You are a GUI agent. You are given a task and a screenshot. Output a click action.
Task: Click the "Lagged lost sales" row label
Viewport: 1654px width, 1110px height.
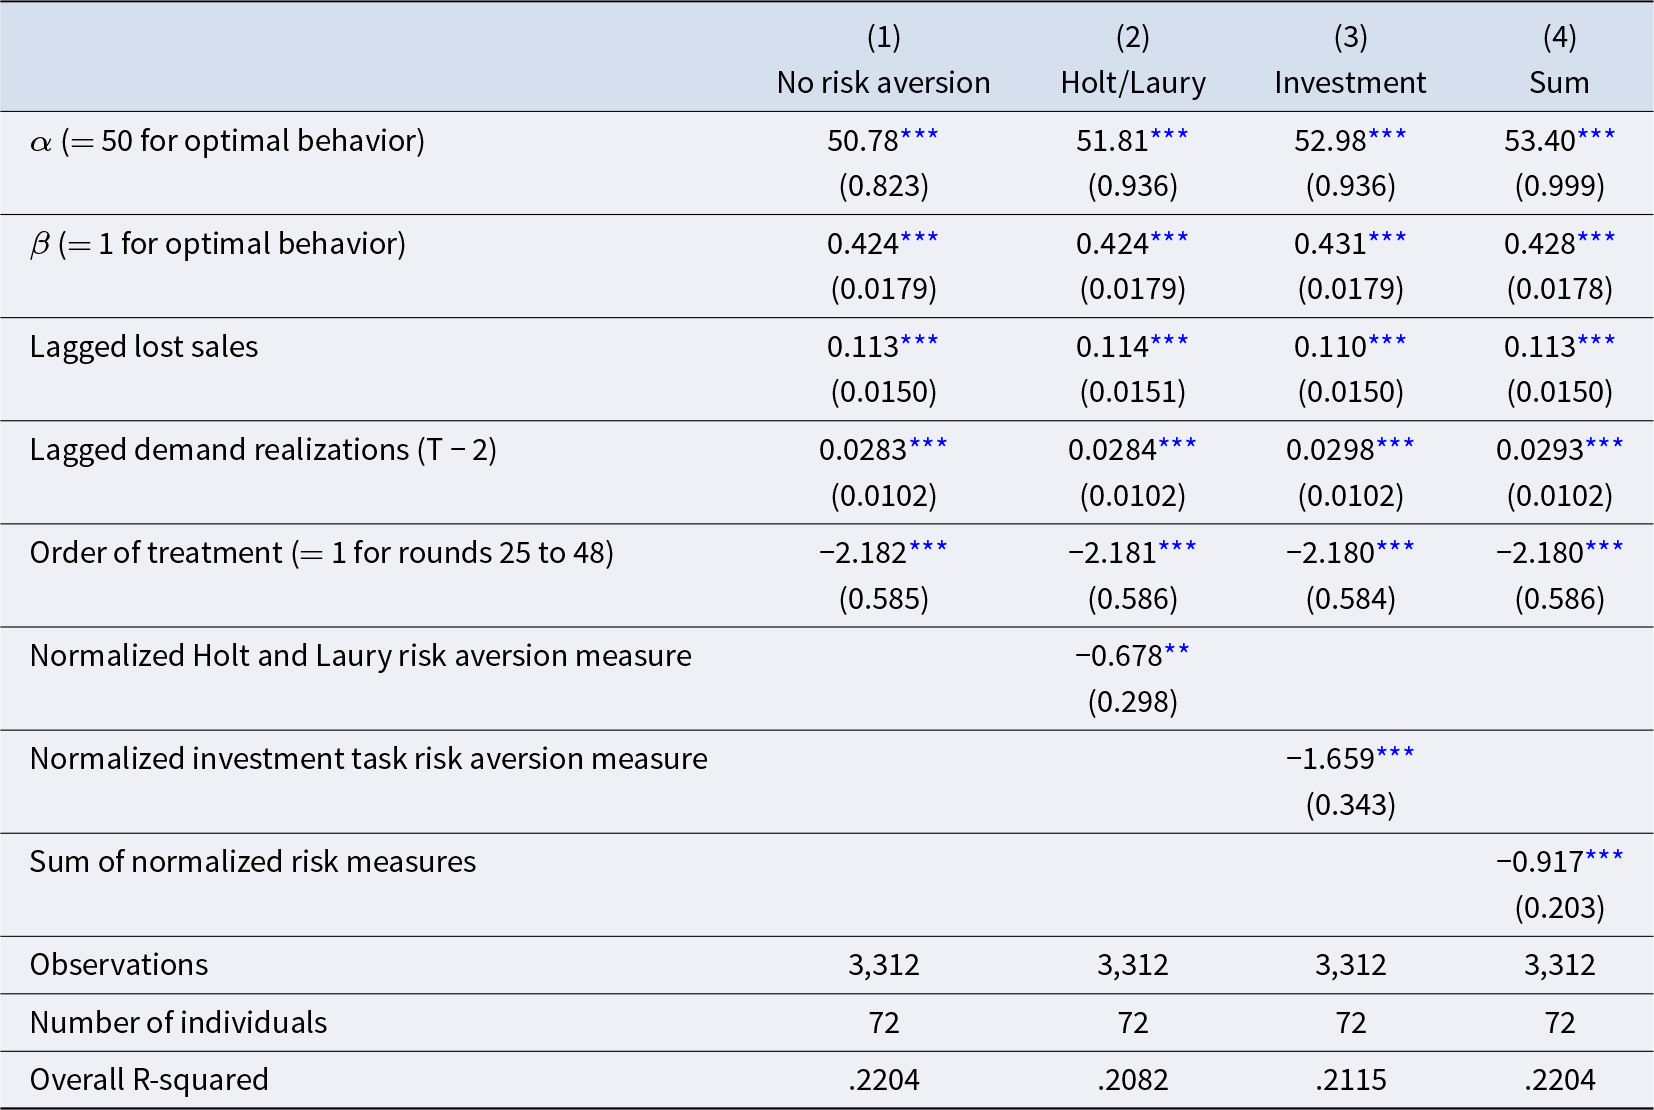[x=144, y=347]
